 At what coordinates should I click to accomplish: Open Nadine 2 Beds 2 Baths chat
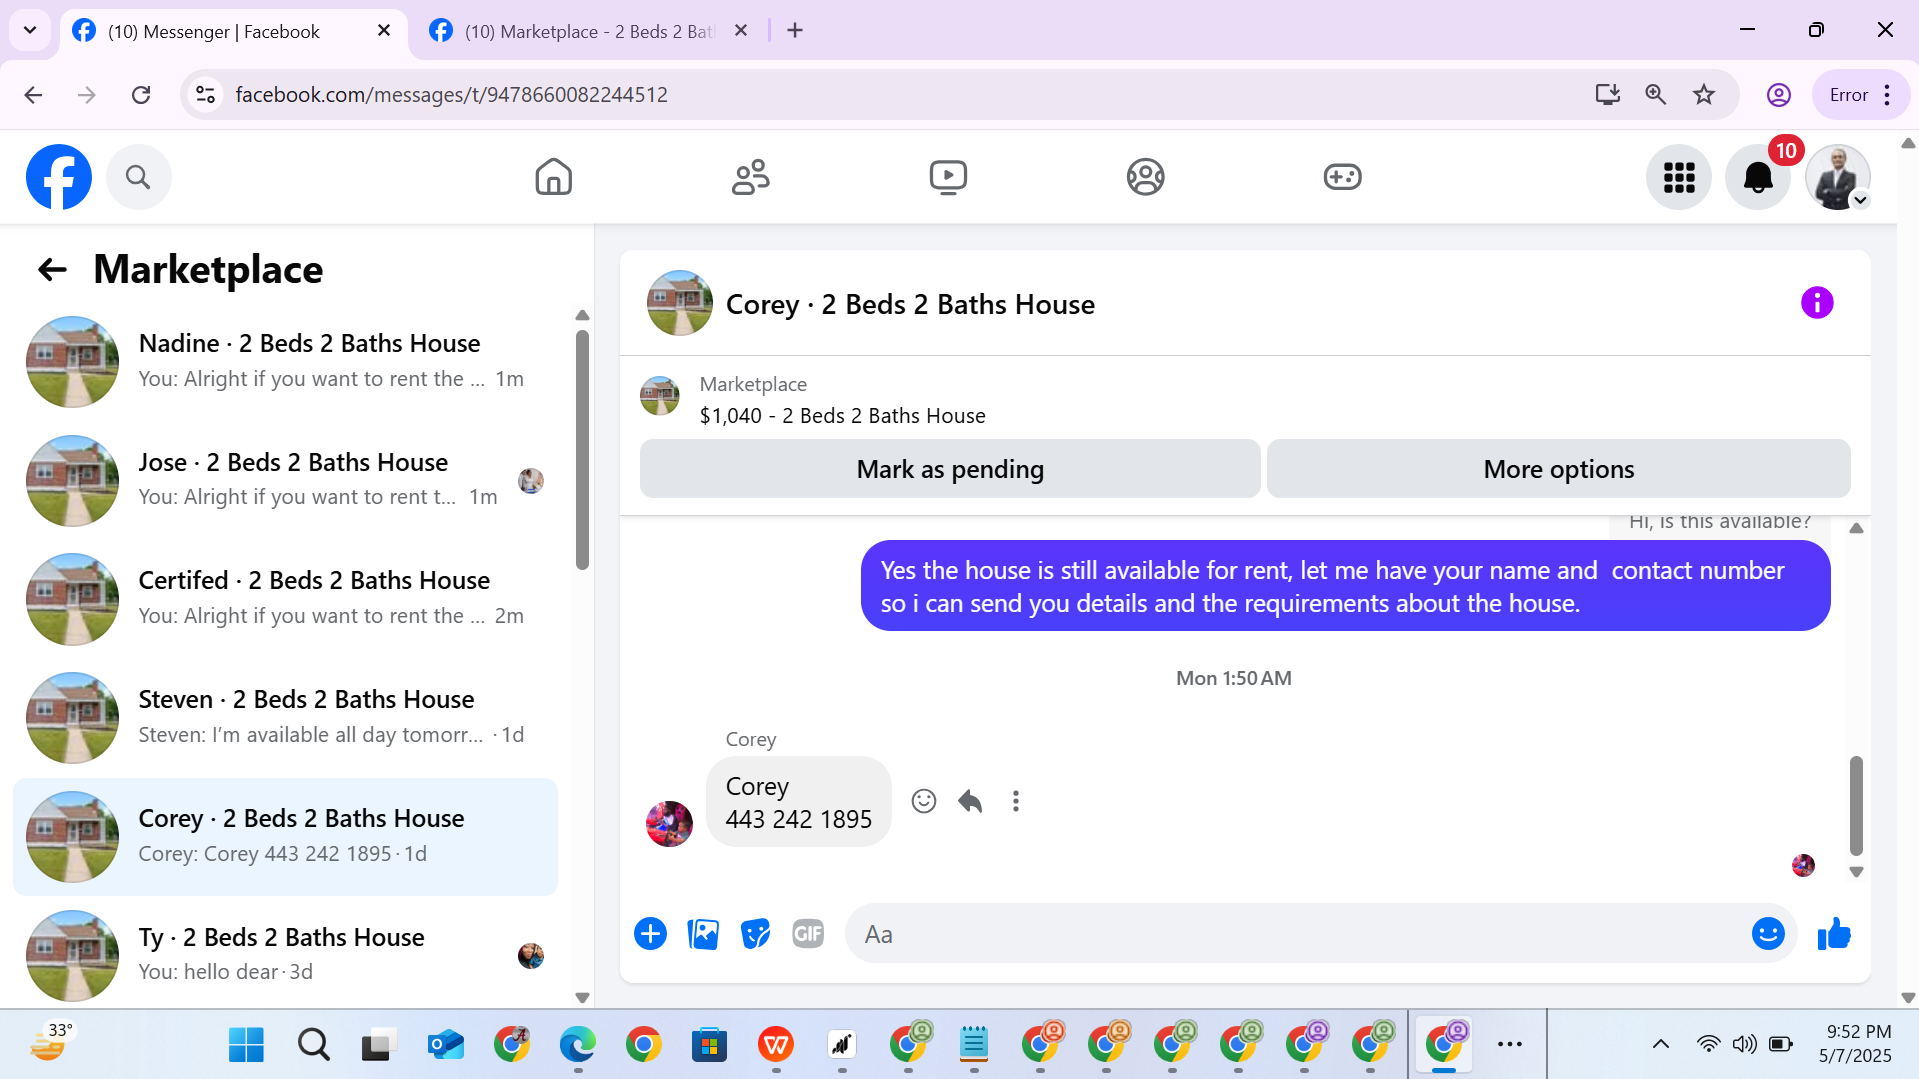(x=285, y=362)
